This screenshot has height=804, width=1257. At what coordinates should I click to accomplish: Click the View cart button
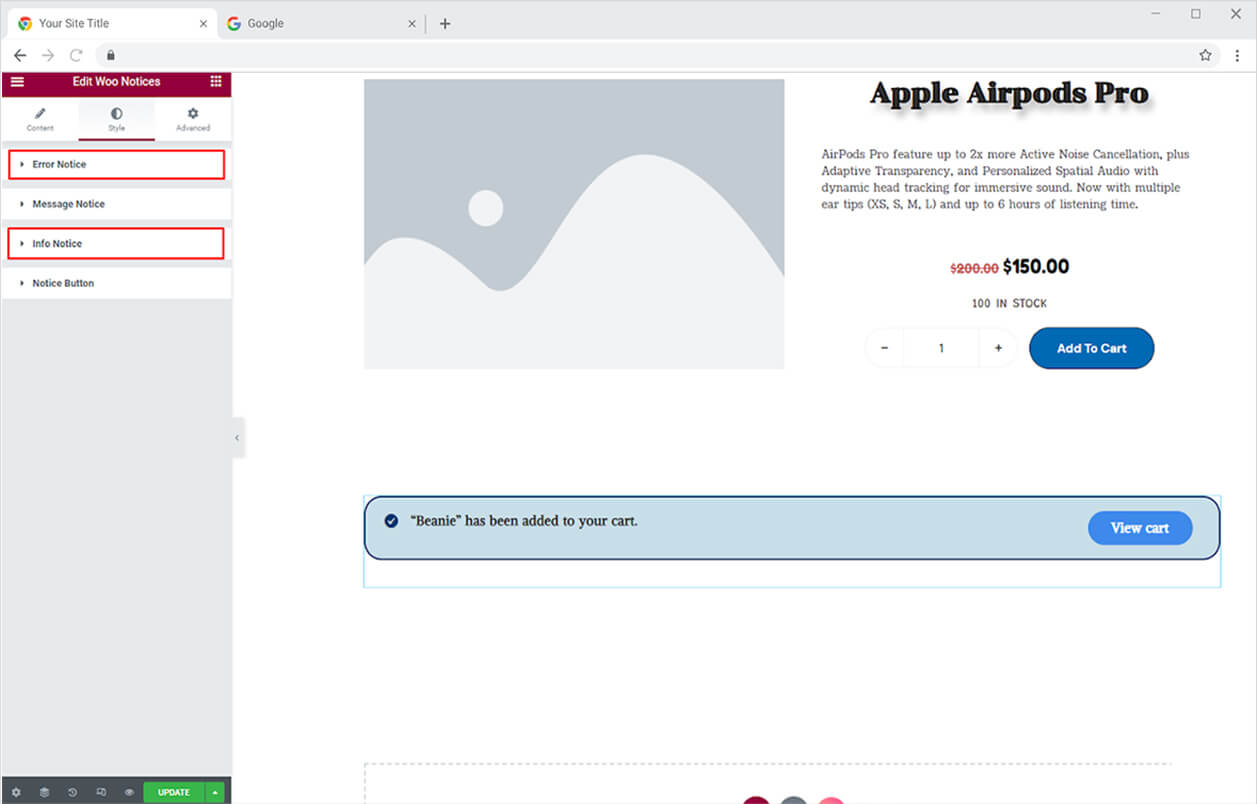(x=1139, y=528)
